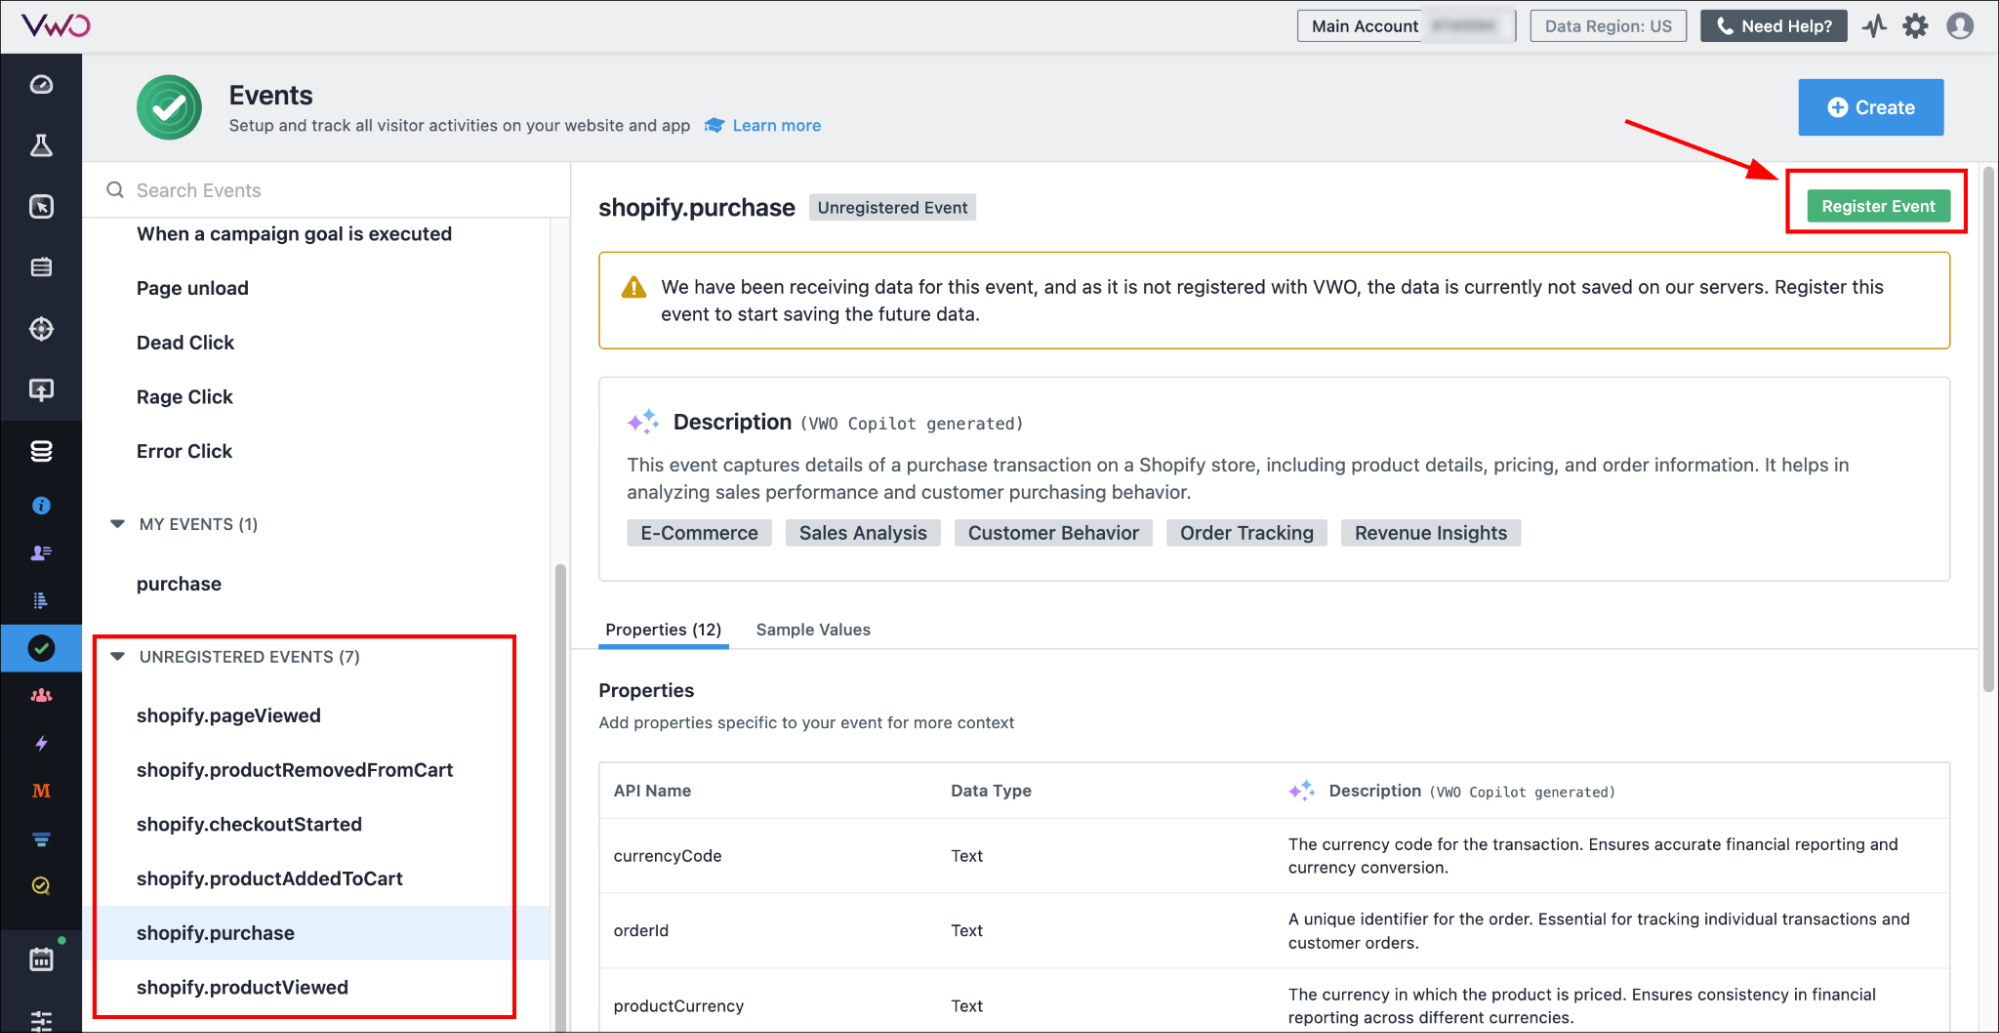Collapse the MY EVENTS section
This screenshot has height=1033, width=1999.
click(117, 524)
